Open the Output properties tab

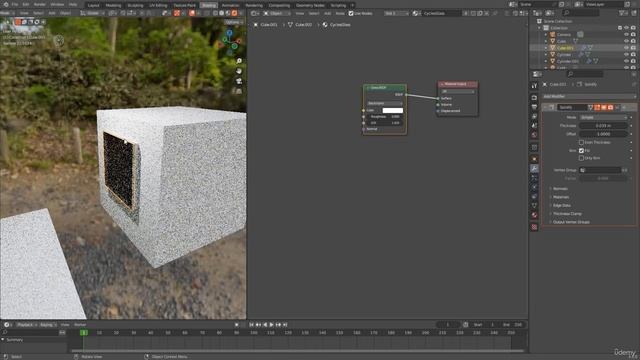pyautogui.click(x=534, y=107)
